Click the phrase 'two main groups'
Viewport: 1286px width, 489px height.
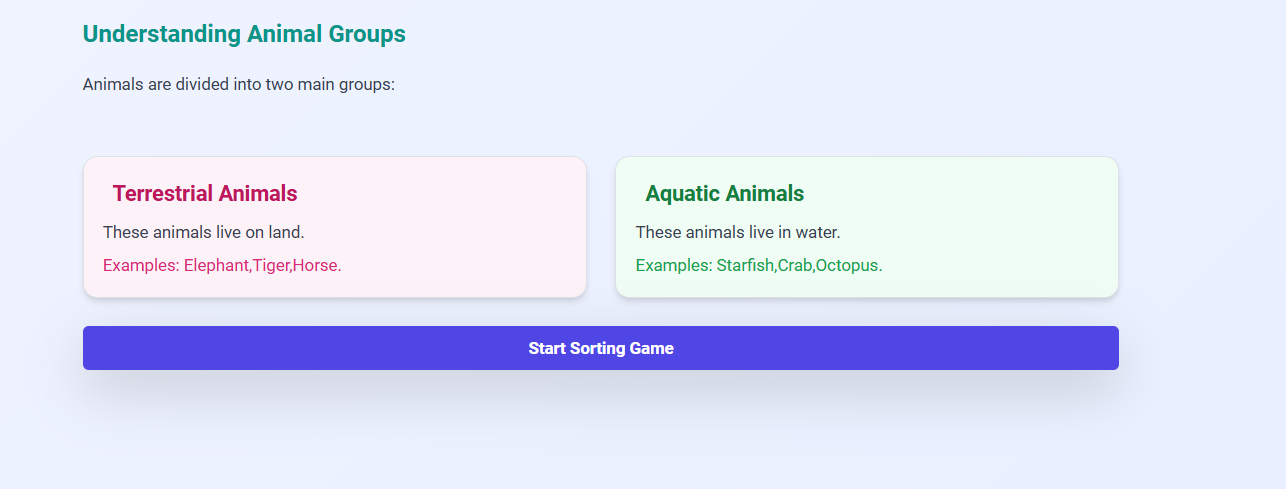(329, 84)
